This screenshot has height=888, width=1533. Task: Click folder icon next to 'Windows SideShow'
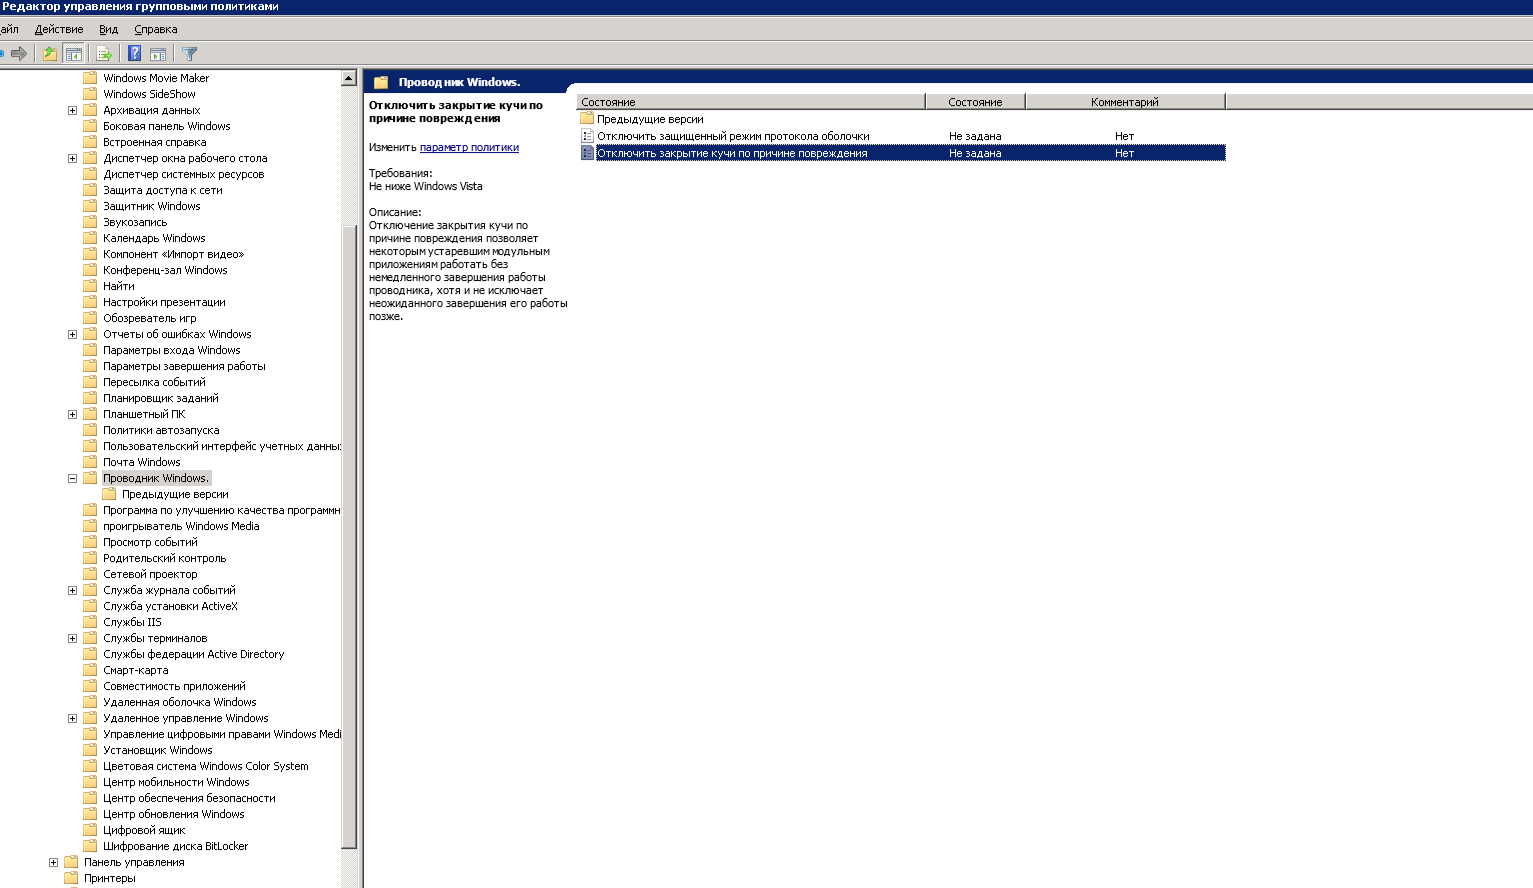tap(90, 94)
